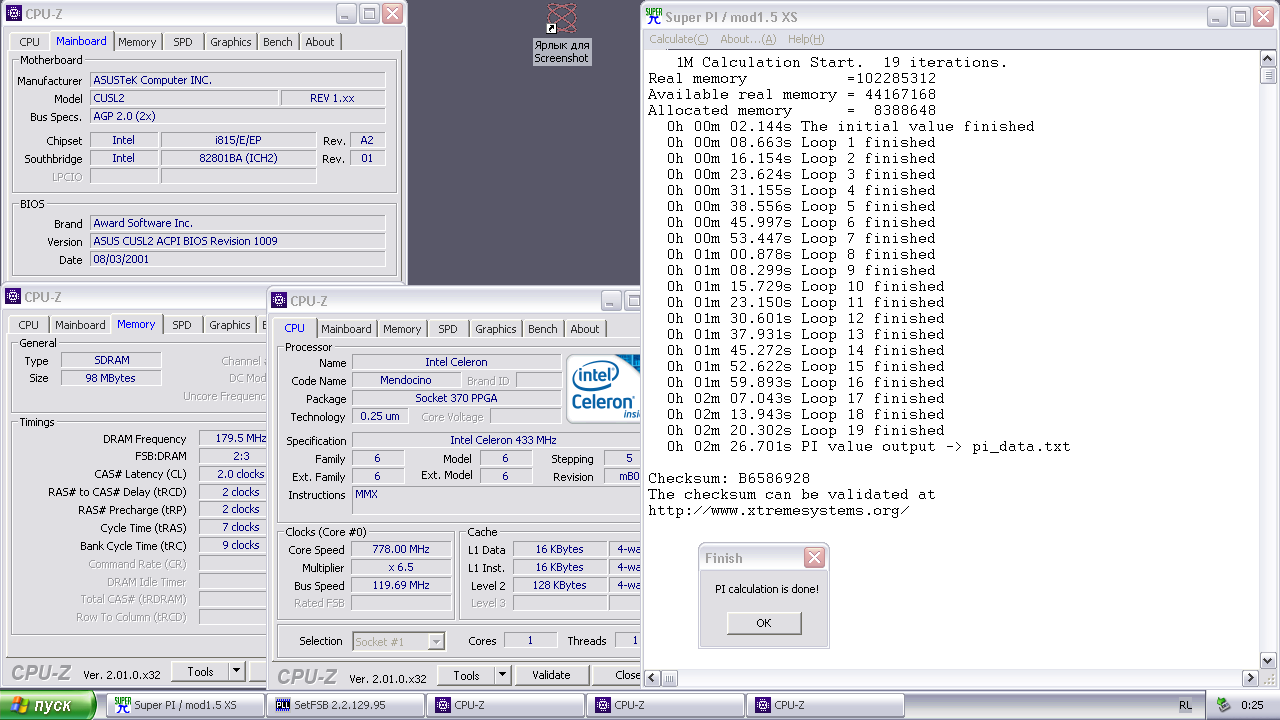Select Memory tab in top-left CPU-Z window
1280x720 pixels.
137,42
